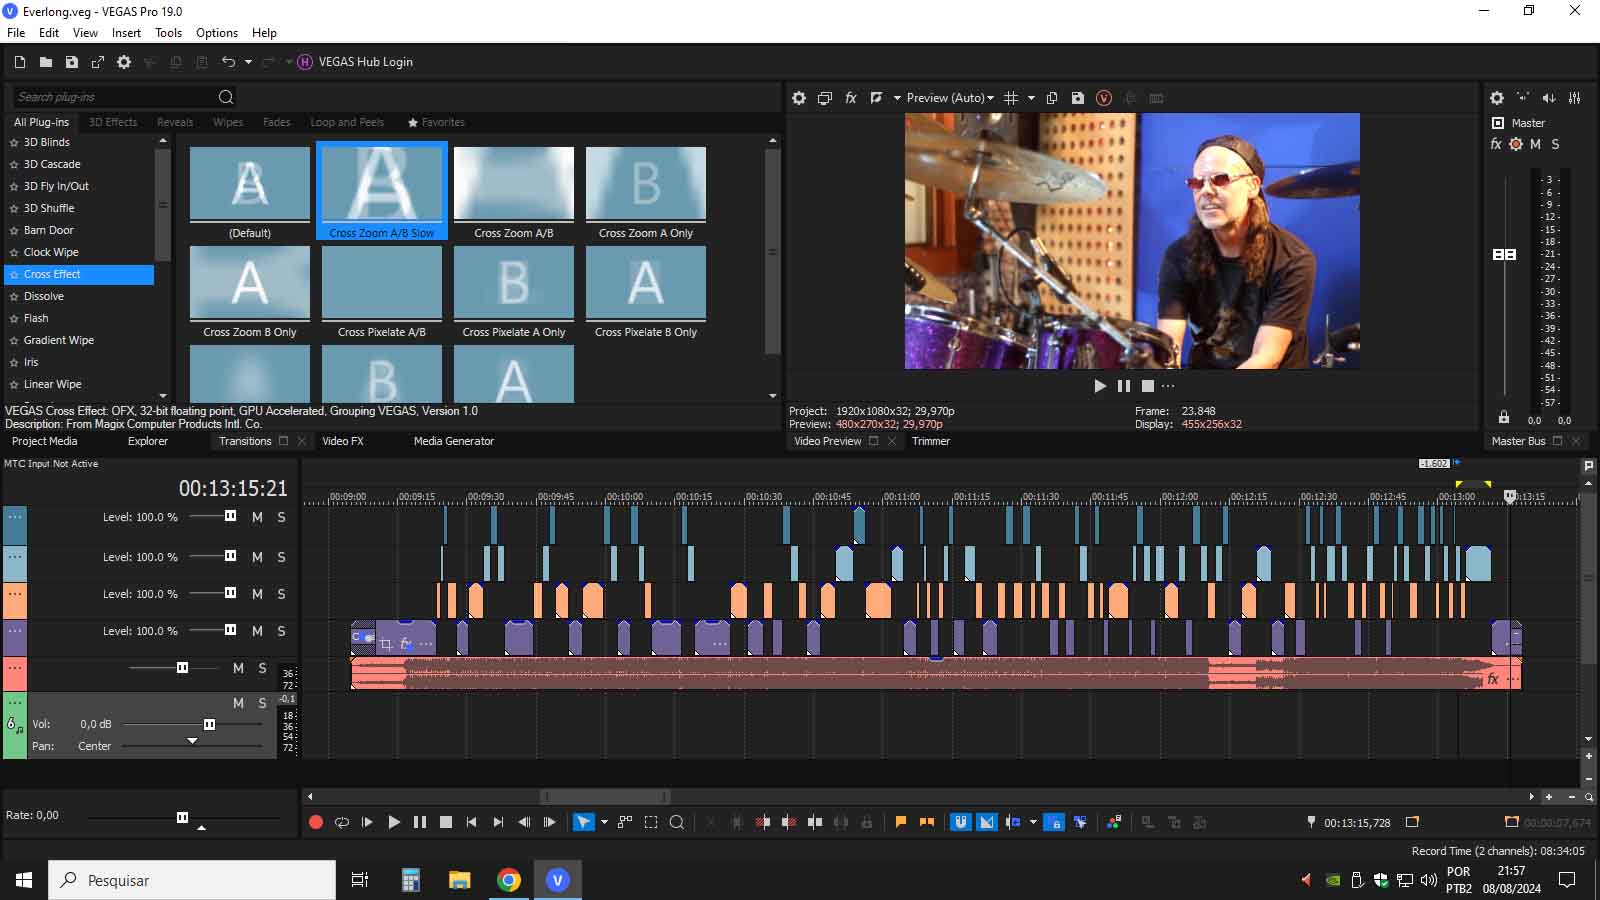Switch to the Trimmer tab

point(931,441)
